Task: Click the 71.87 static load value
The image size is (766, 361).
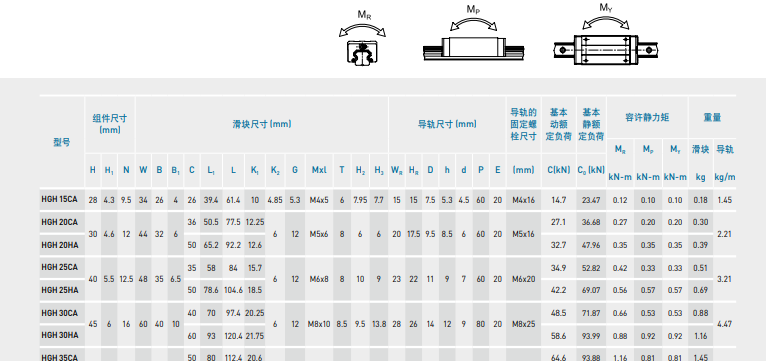Action: coord(591,313)
